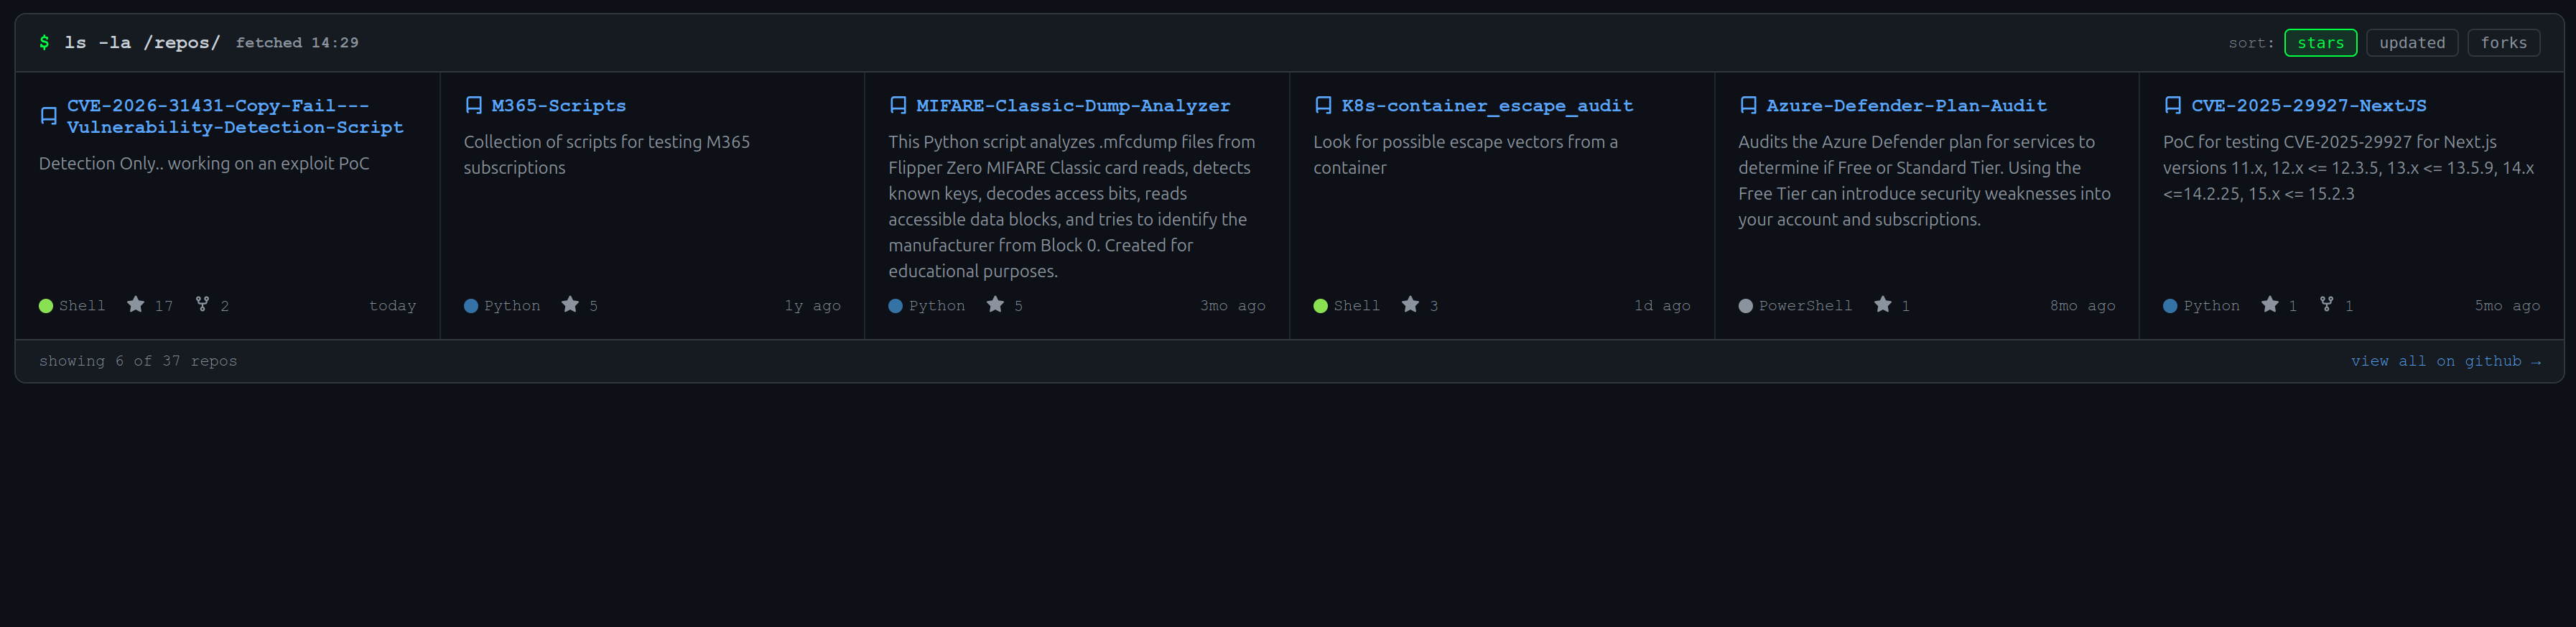2576x627 pixels.
Task: Open the K8s-container_escape_audit repository link
Action: pyautogui.click(x=1487, y=106)
